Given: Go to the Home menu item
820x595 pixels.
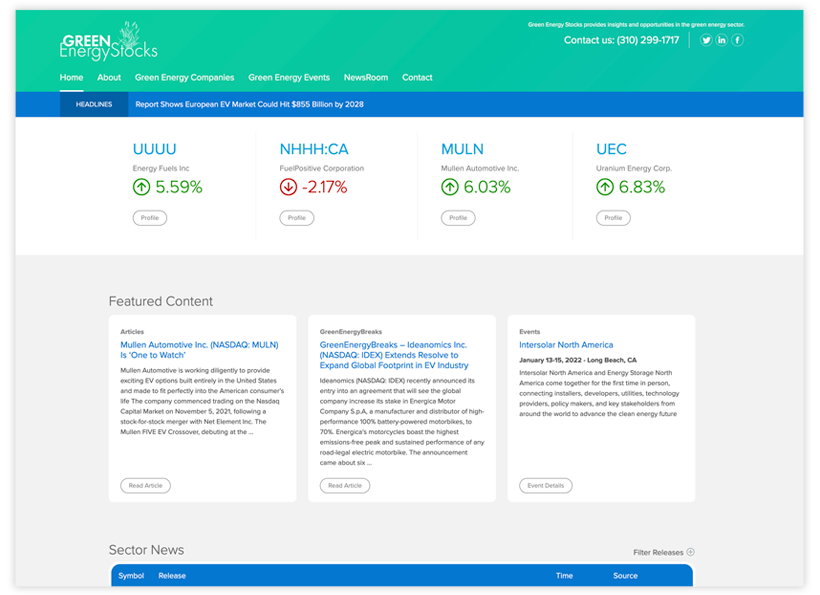Looking at the screenshot, I should (71, 77).
